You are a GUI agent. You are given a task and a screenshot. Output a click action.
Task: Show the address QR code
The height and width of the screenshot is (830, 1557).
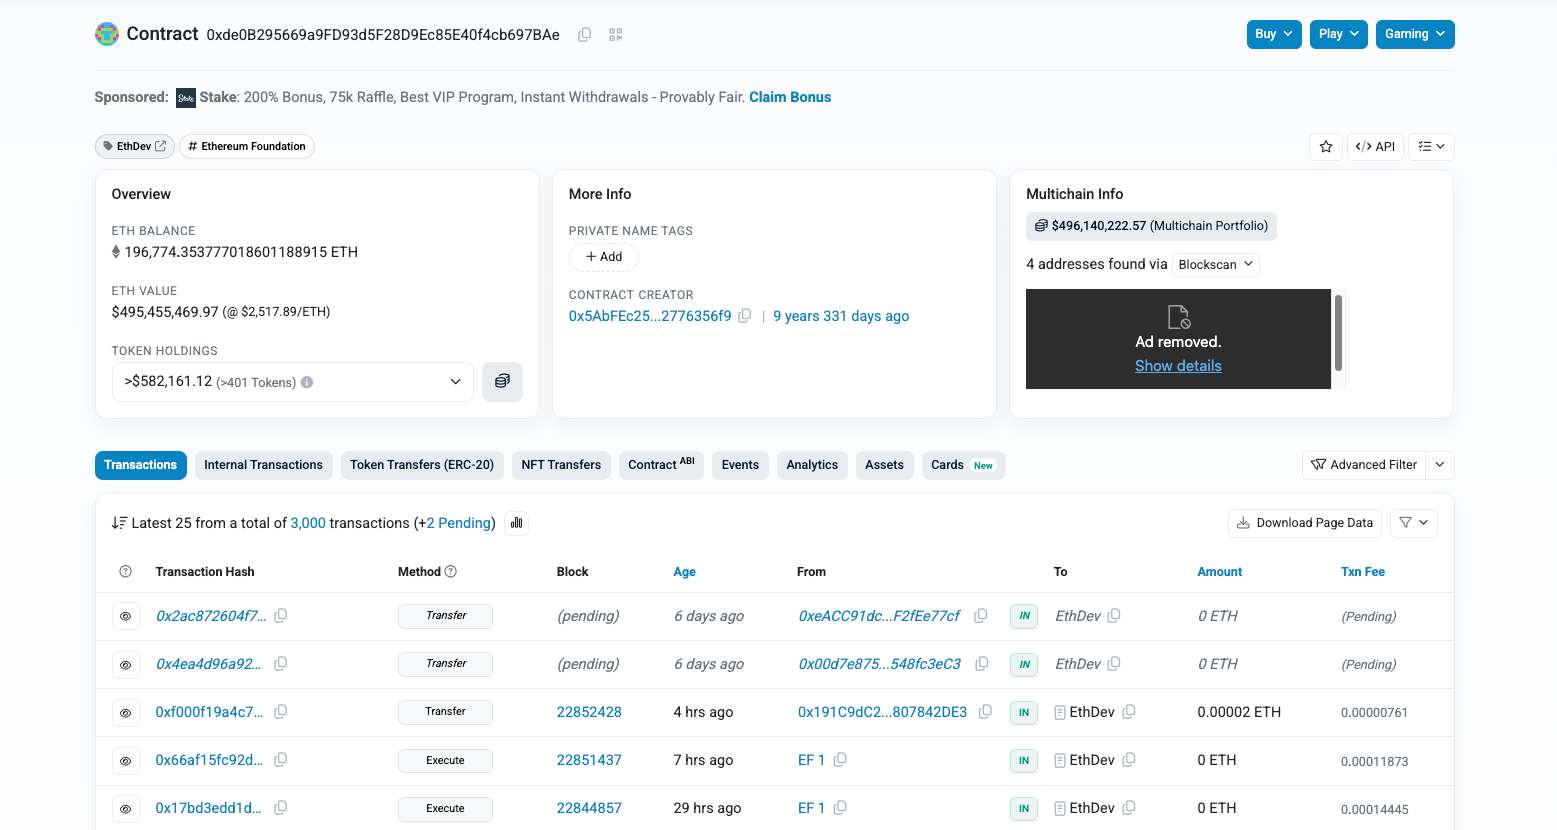click(616, 34)
